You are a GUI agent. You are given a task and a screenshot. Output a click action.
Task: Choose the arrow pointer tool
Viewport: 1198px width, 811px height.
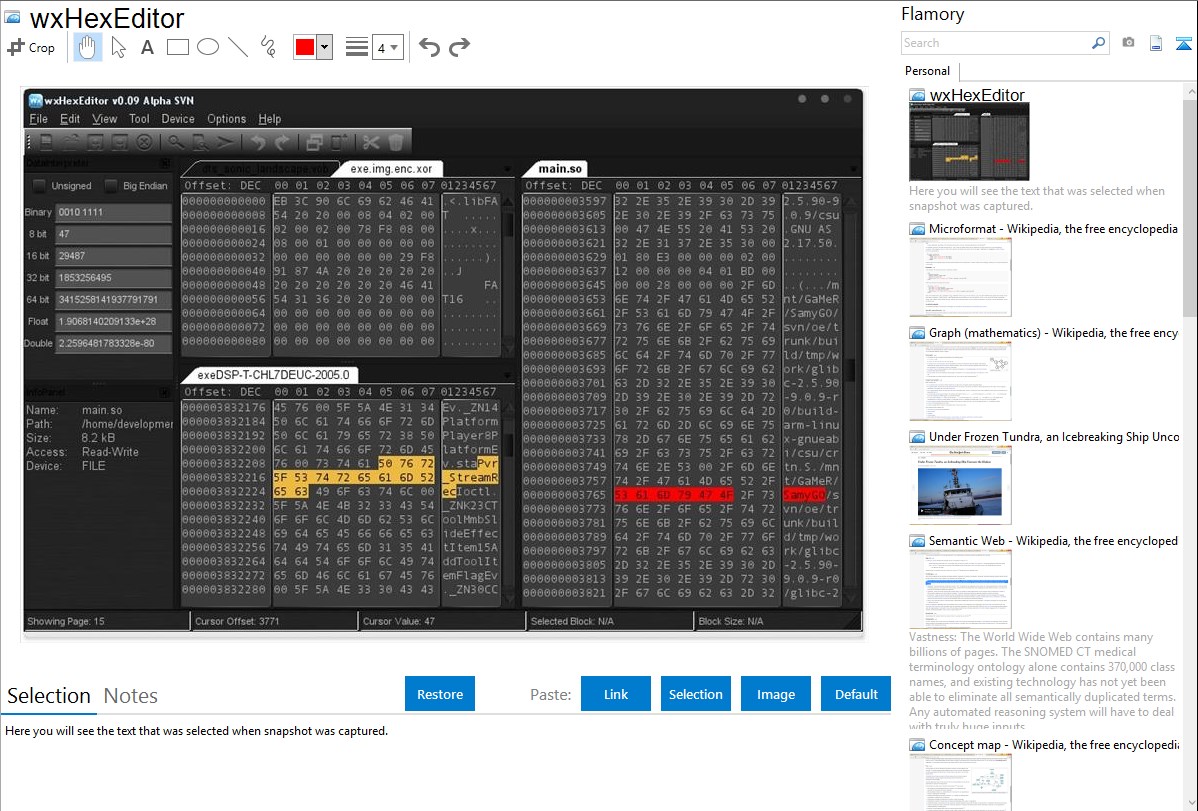click(x=118, y=47)
